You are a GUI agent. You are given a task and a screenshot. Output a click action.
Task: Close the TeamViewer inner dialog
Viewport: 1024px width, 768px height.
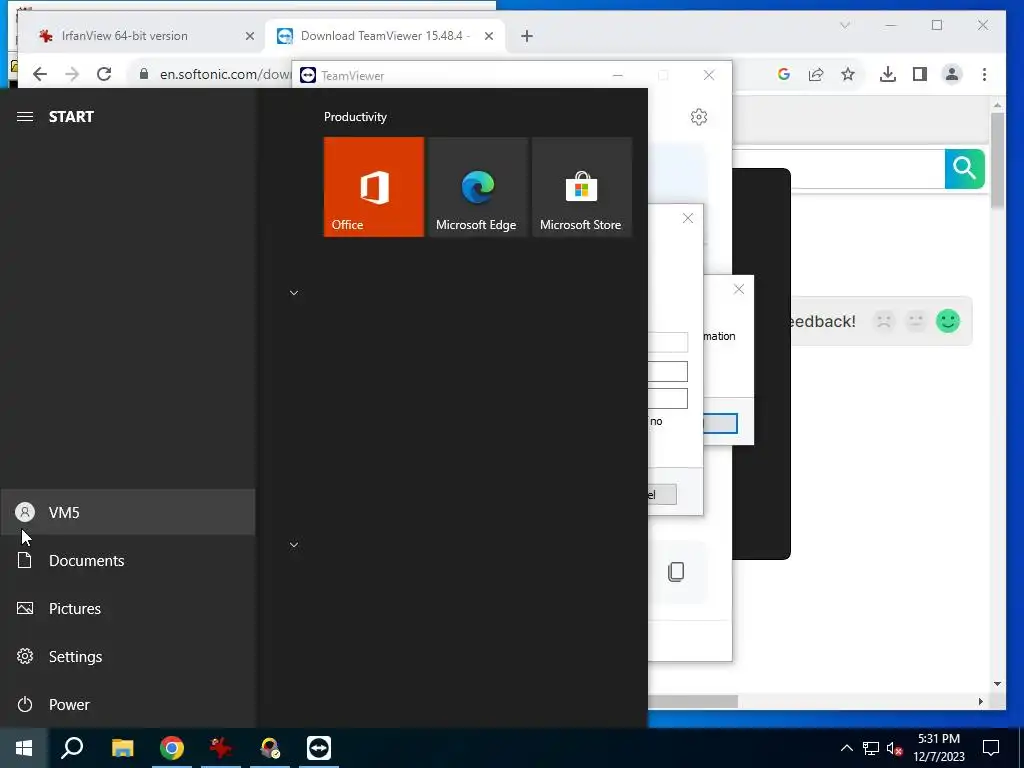pyautogui.click(x=688, y=218)
